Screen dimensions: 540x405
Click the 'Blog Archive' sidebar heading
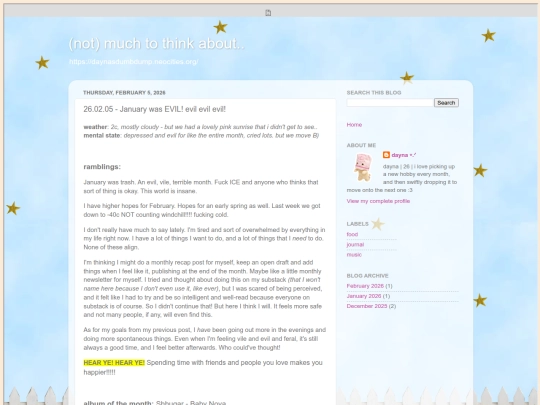(367, 276)
